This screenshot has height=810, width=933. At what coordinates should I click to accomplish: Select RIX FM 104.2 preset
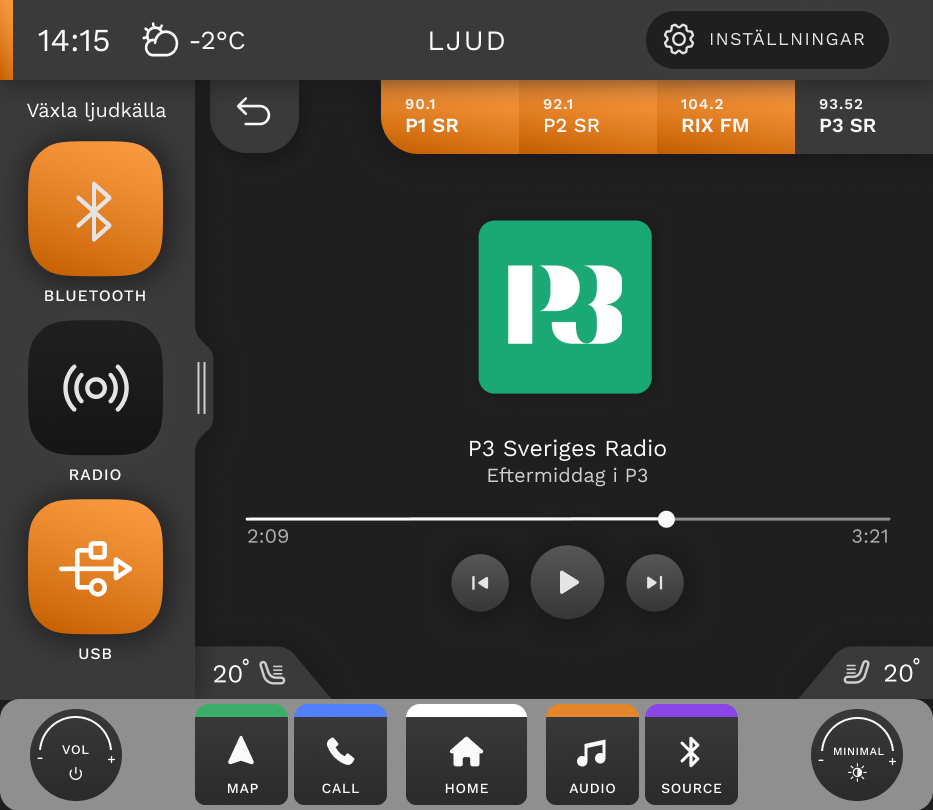(x=726, y=117)
